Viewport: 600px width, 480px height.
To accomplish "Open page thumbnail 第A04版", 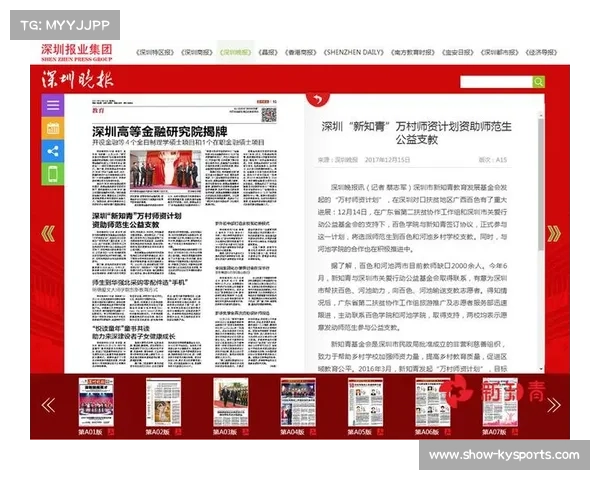I will (x=298, y=402).
